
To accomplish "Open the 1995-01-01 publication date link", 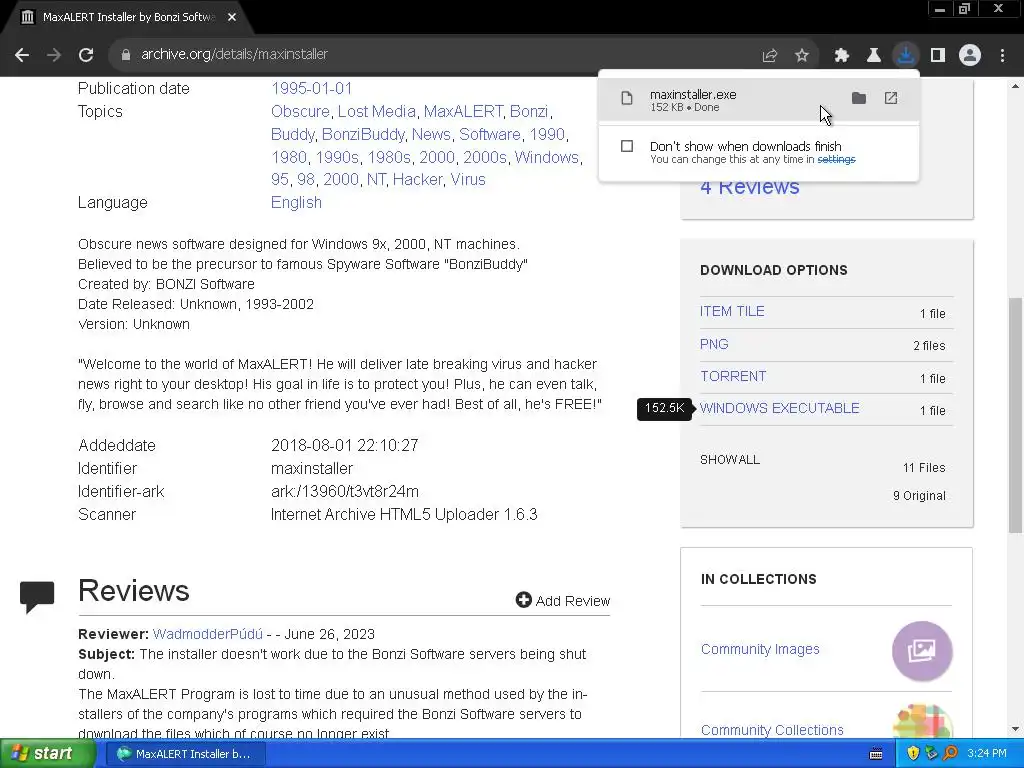I will click(312, 88).
